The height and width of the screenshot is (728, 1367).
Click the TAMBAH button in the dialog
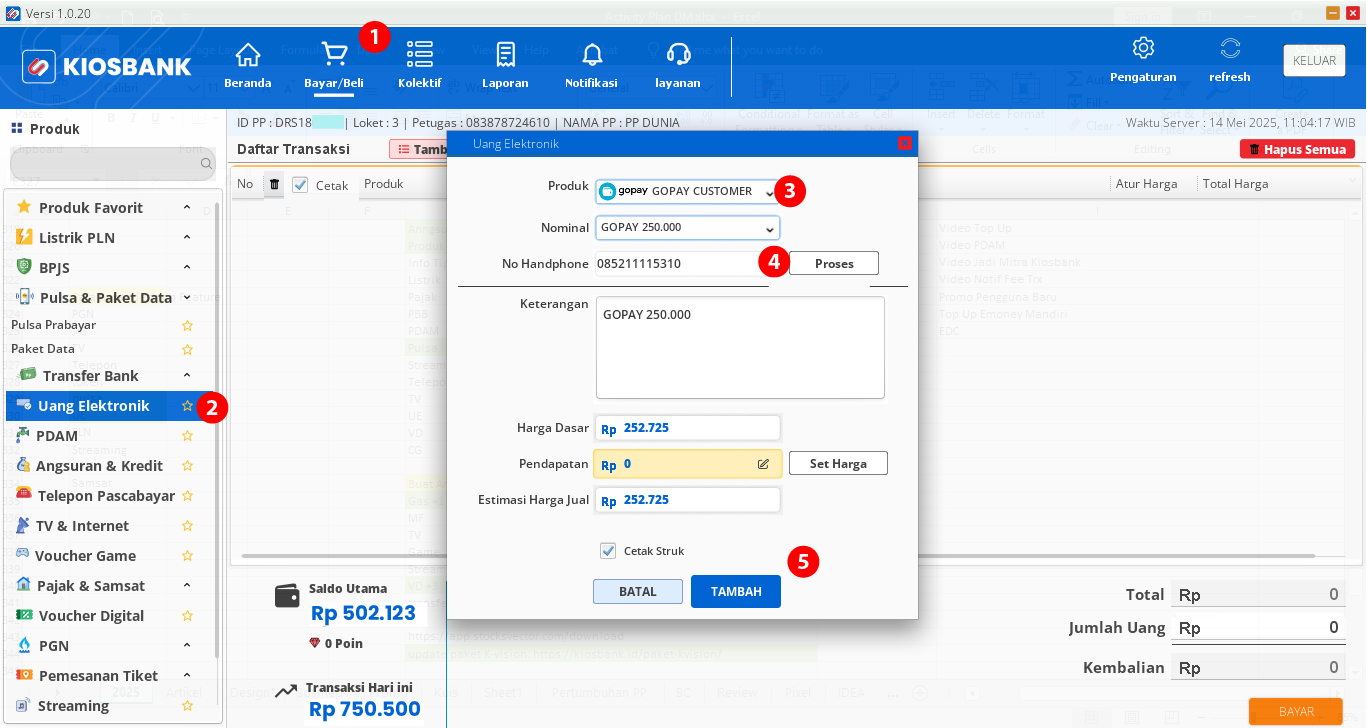pos(736,591)
